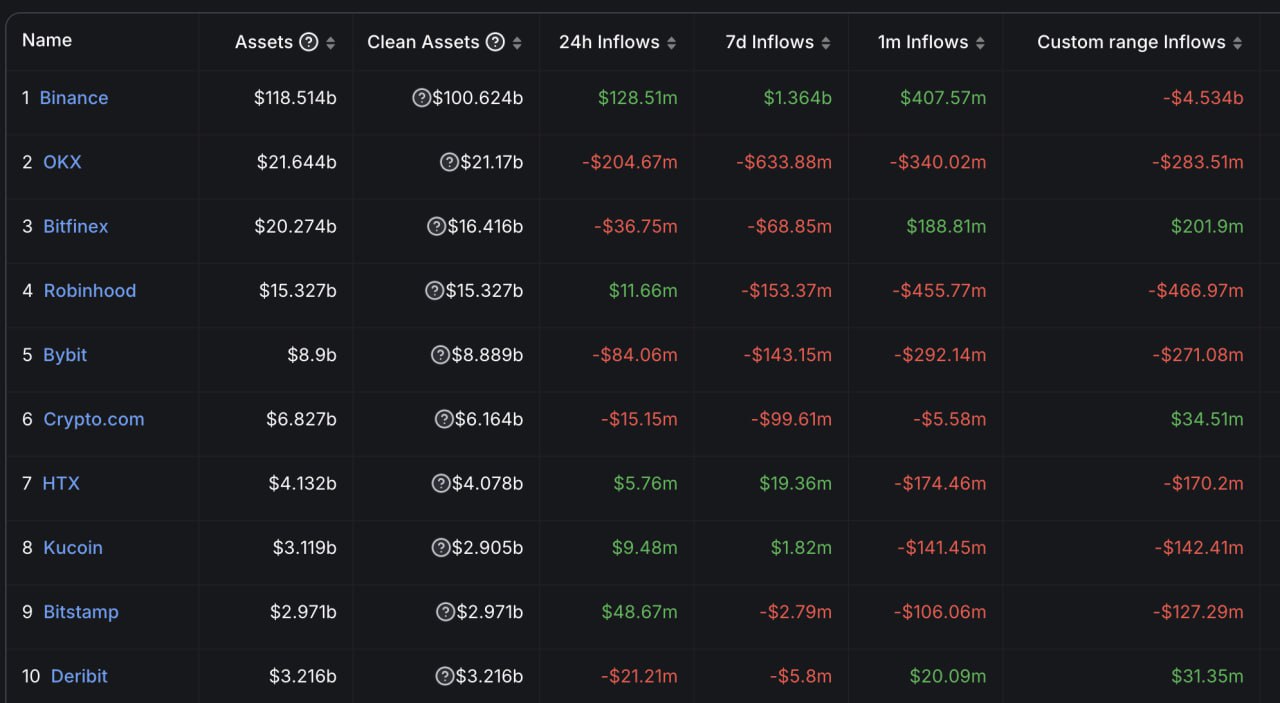
Task: Click the info icon beside Crypto.com clean assets $6.164b
Action: pos(444,419)
